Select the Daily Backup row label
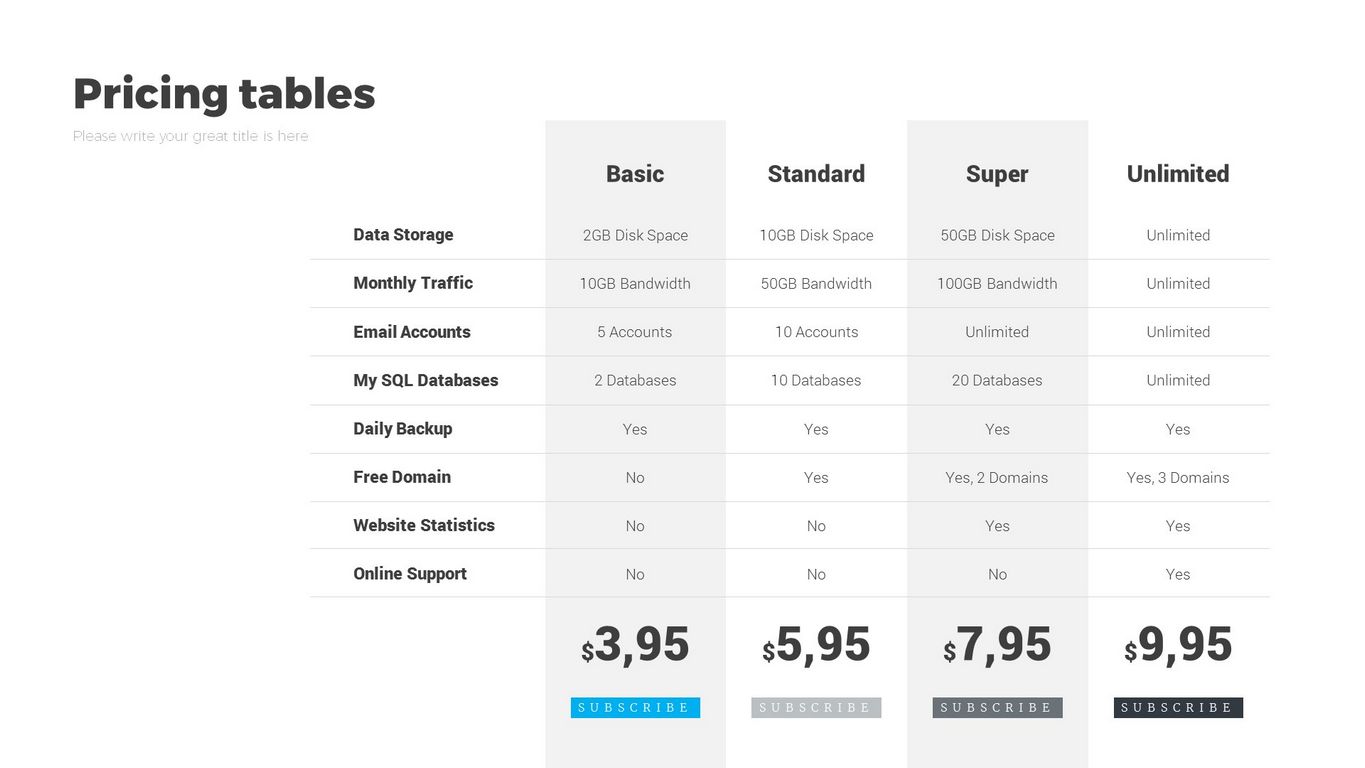 pos(403,429)
